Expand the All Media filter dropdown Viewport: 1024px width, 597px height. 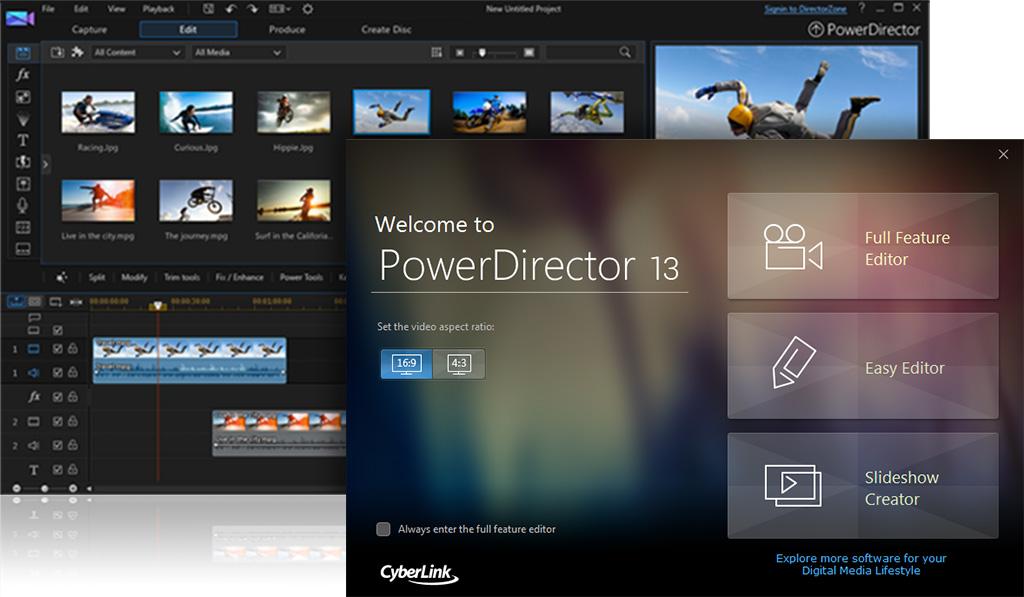[x=238, y=52]
